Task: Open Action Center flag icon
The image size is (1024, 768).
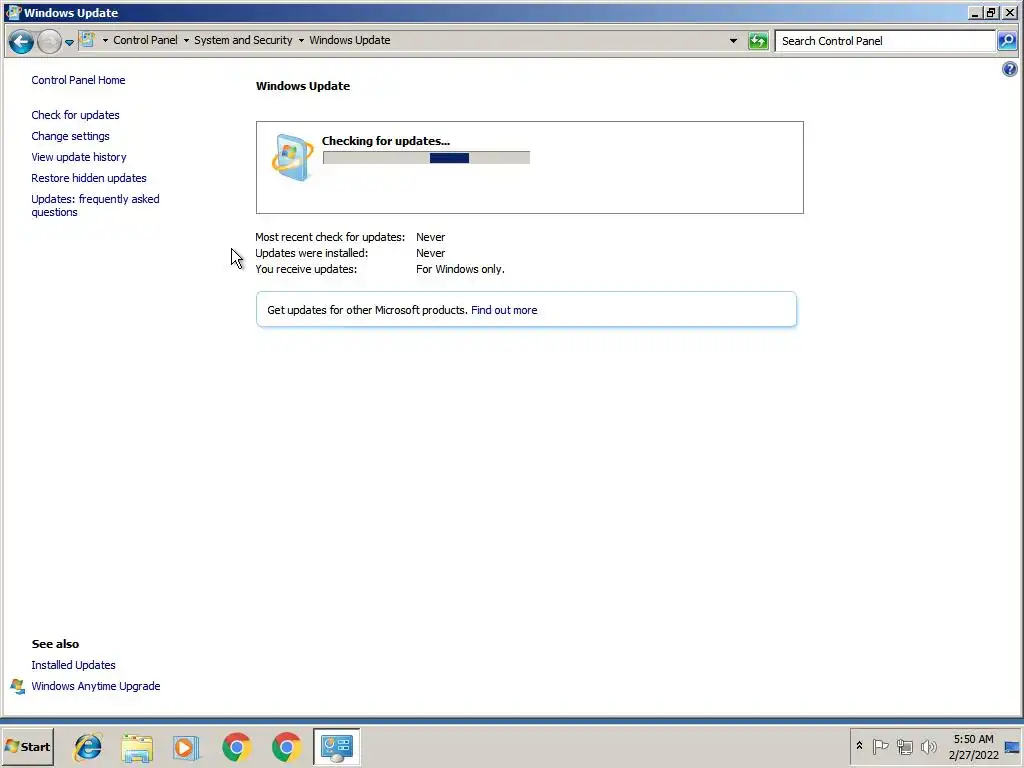Action: [x=880, y=746]
